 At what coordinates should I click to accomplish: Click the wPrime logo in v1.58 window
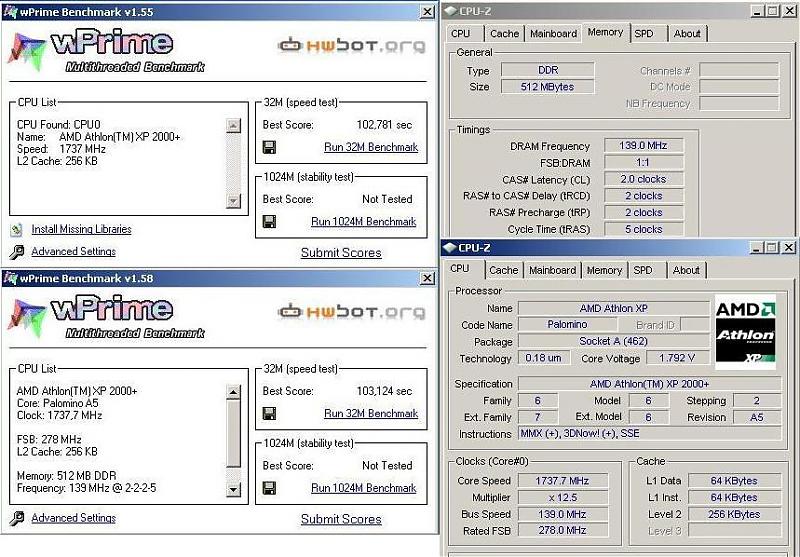(x=106, y=317)
